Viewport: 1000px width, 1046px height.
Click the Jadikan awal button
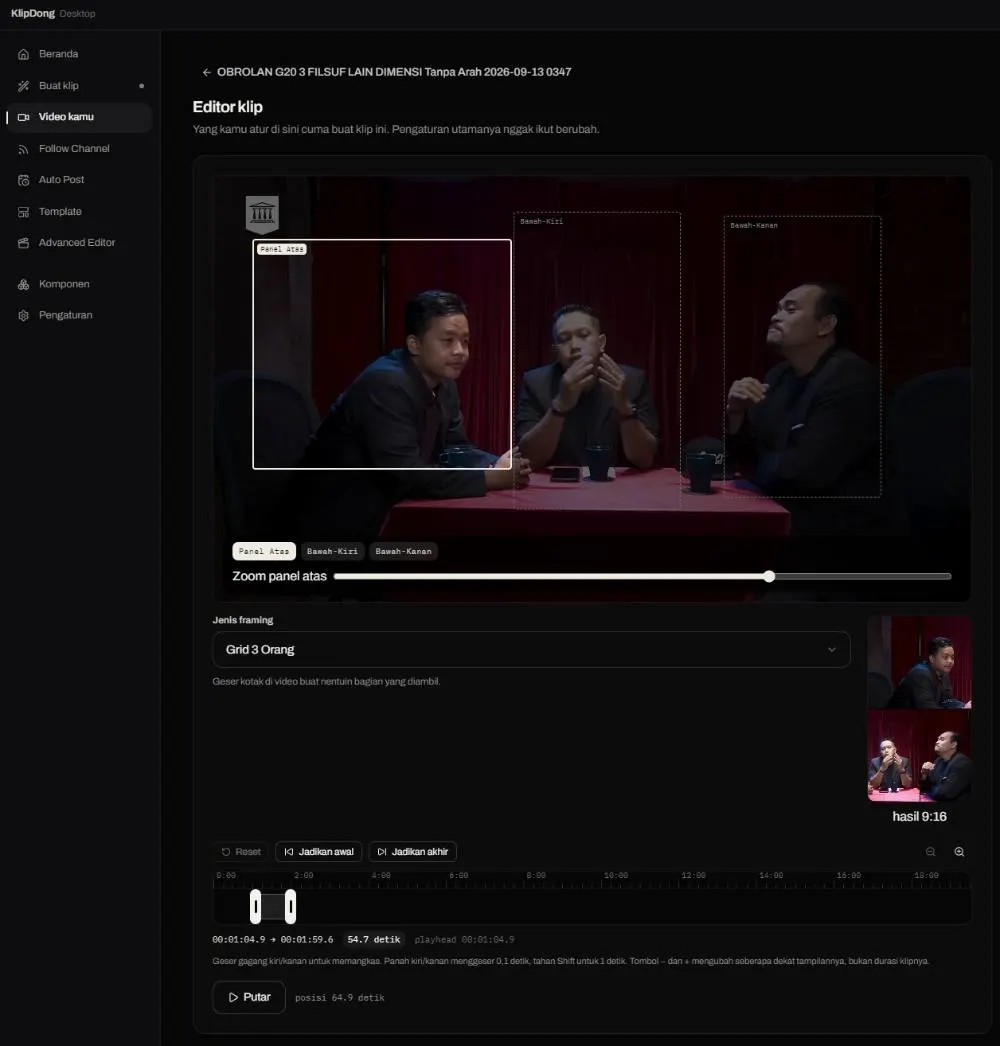point(319,852)
